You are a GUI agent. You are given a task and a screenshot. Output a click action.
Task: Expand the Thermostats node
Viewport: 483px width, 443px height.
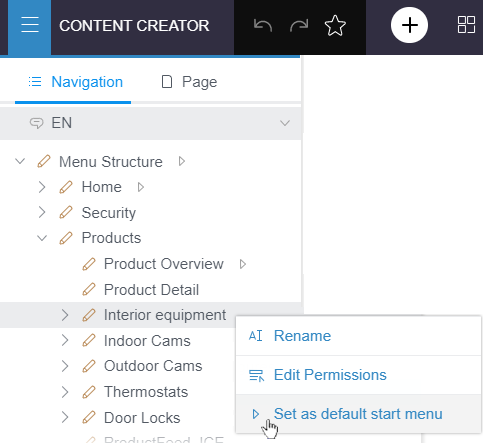(65, 392)
